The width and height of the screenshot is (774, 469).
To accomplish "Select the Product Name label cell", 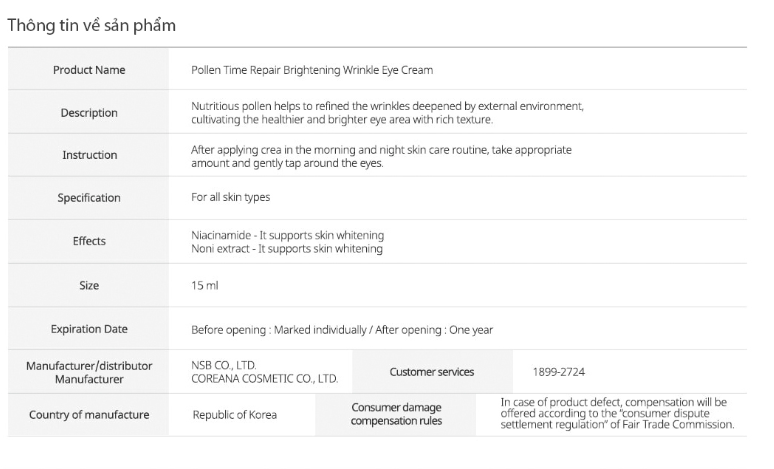I will [x=89, y=70].
